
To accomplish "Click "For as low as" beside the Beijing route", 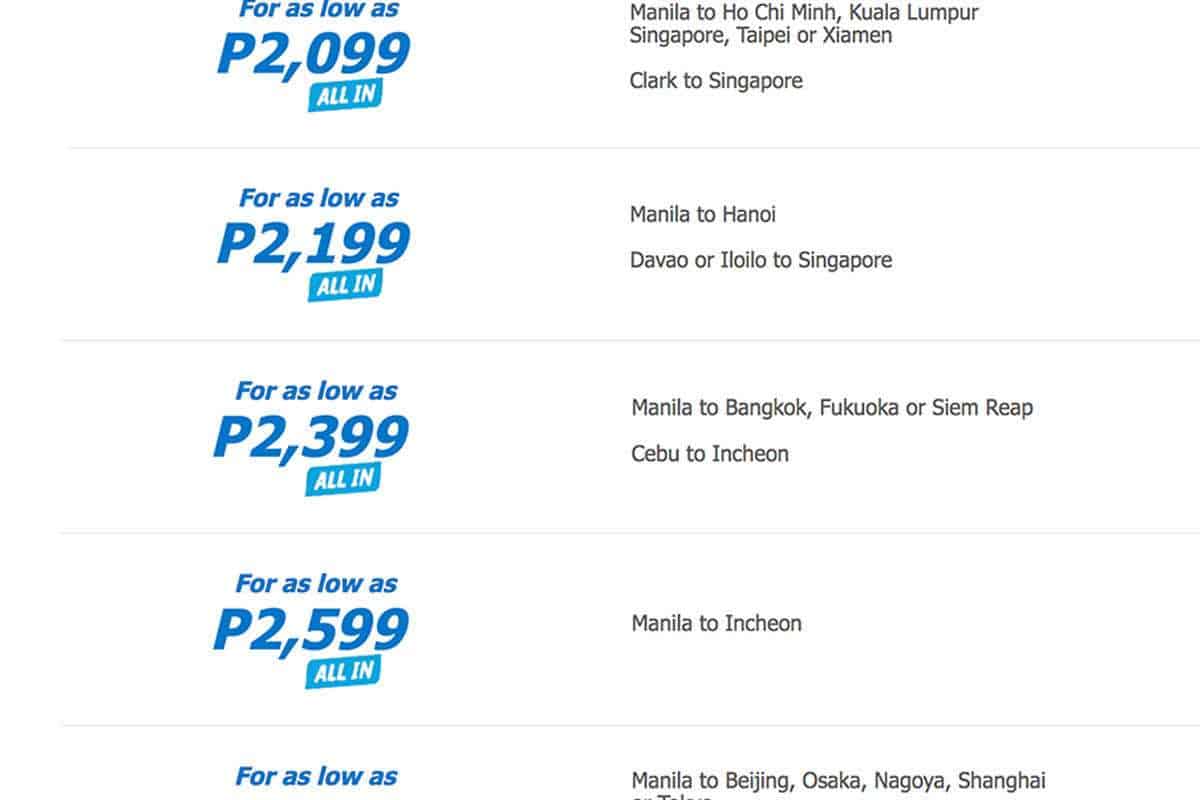I will [x=316, y=776].
